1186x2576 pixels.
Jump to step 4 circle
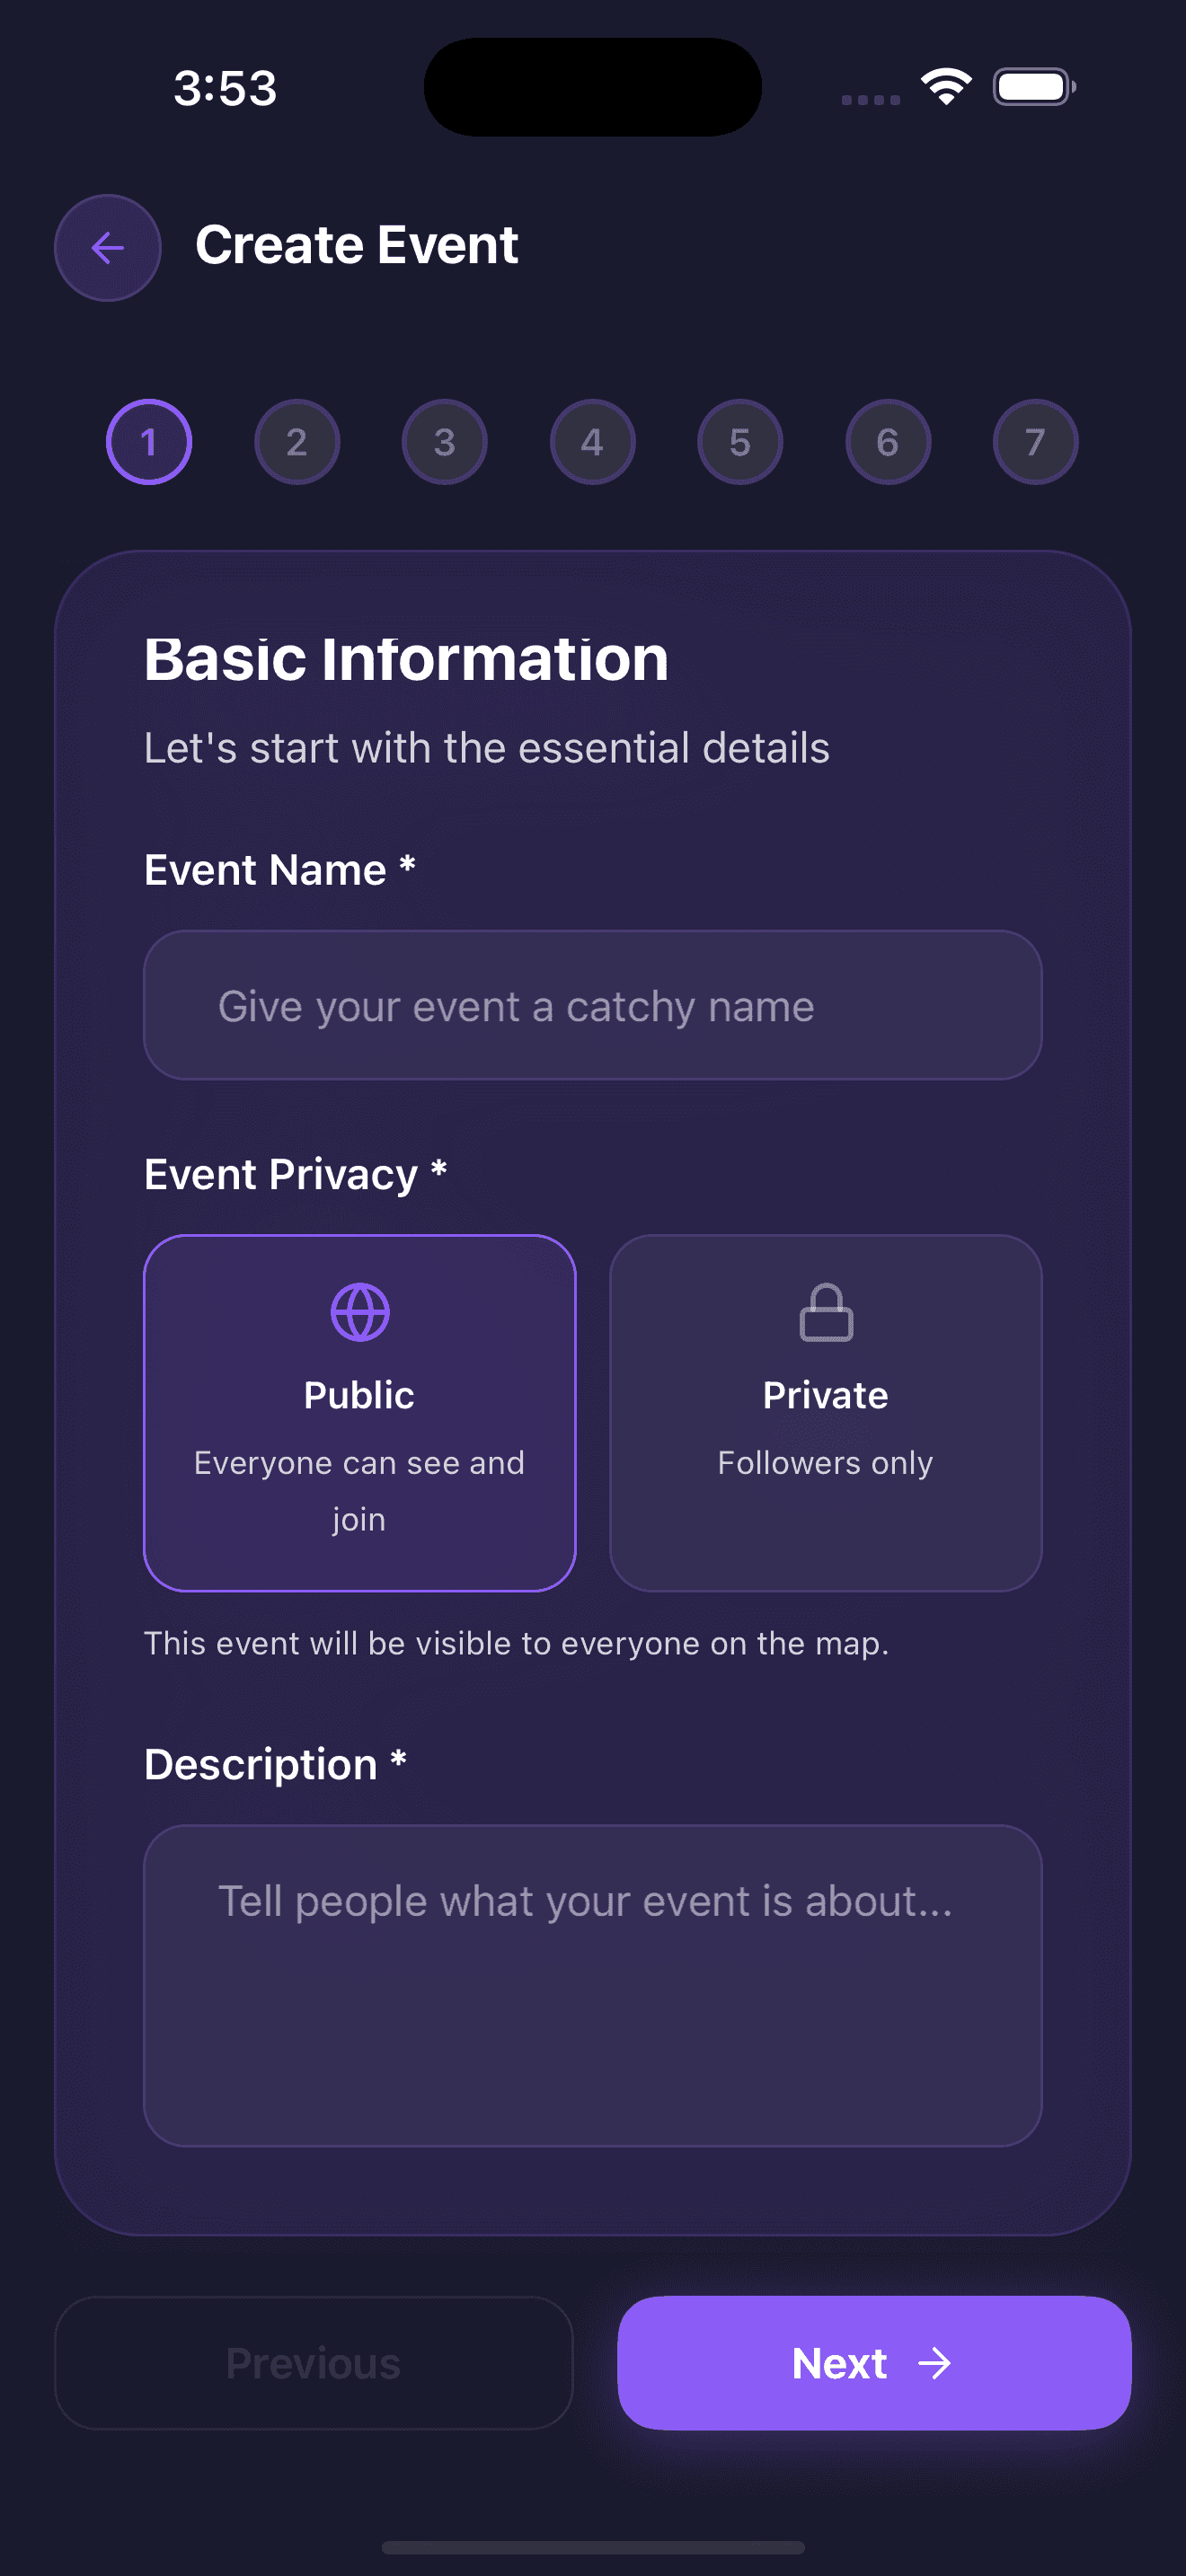click(x=592, y=442)
